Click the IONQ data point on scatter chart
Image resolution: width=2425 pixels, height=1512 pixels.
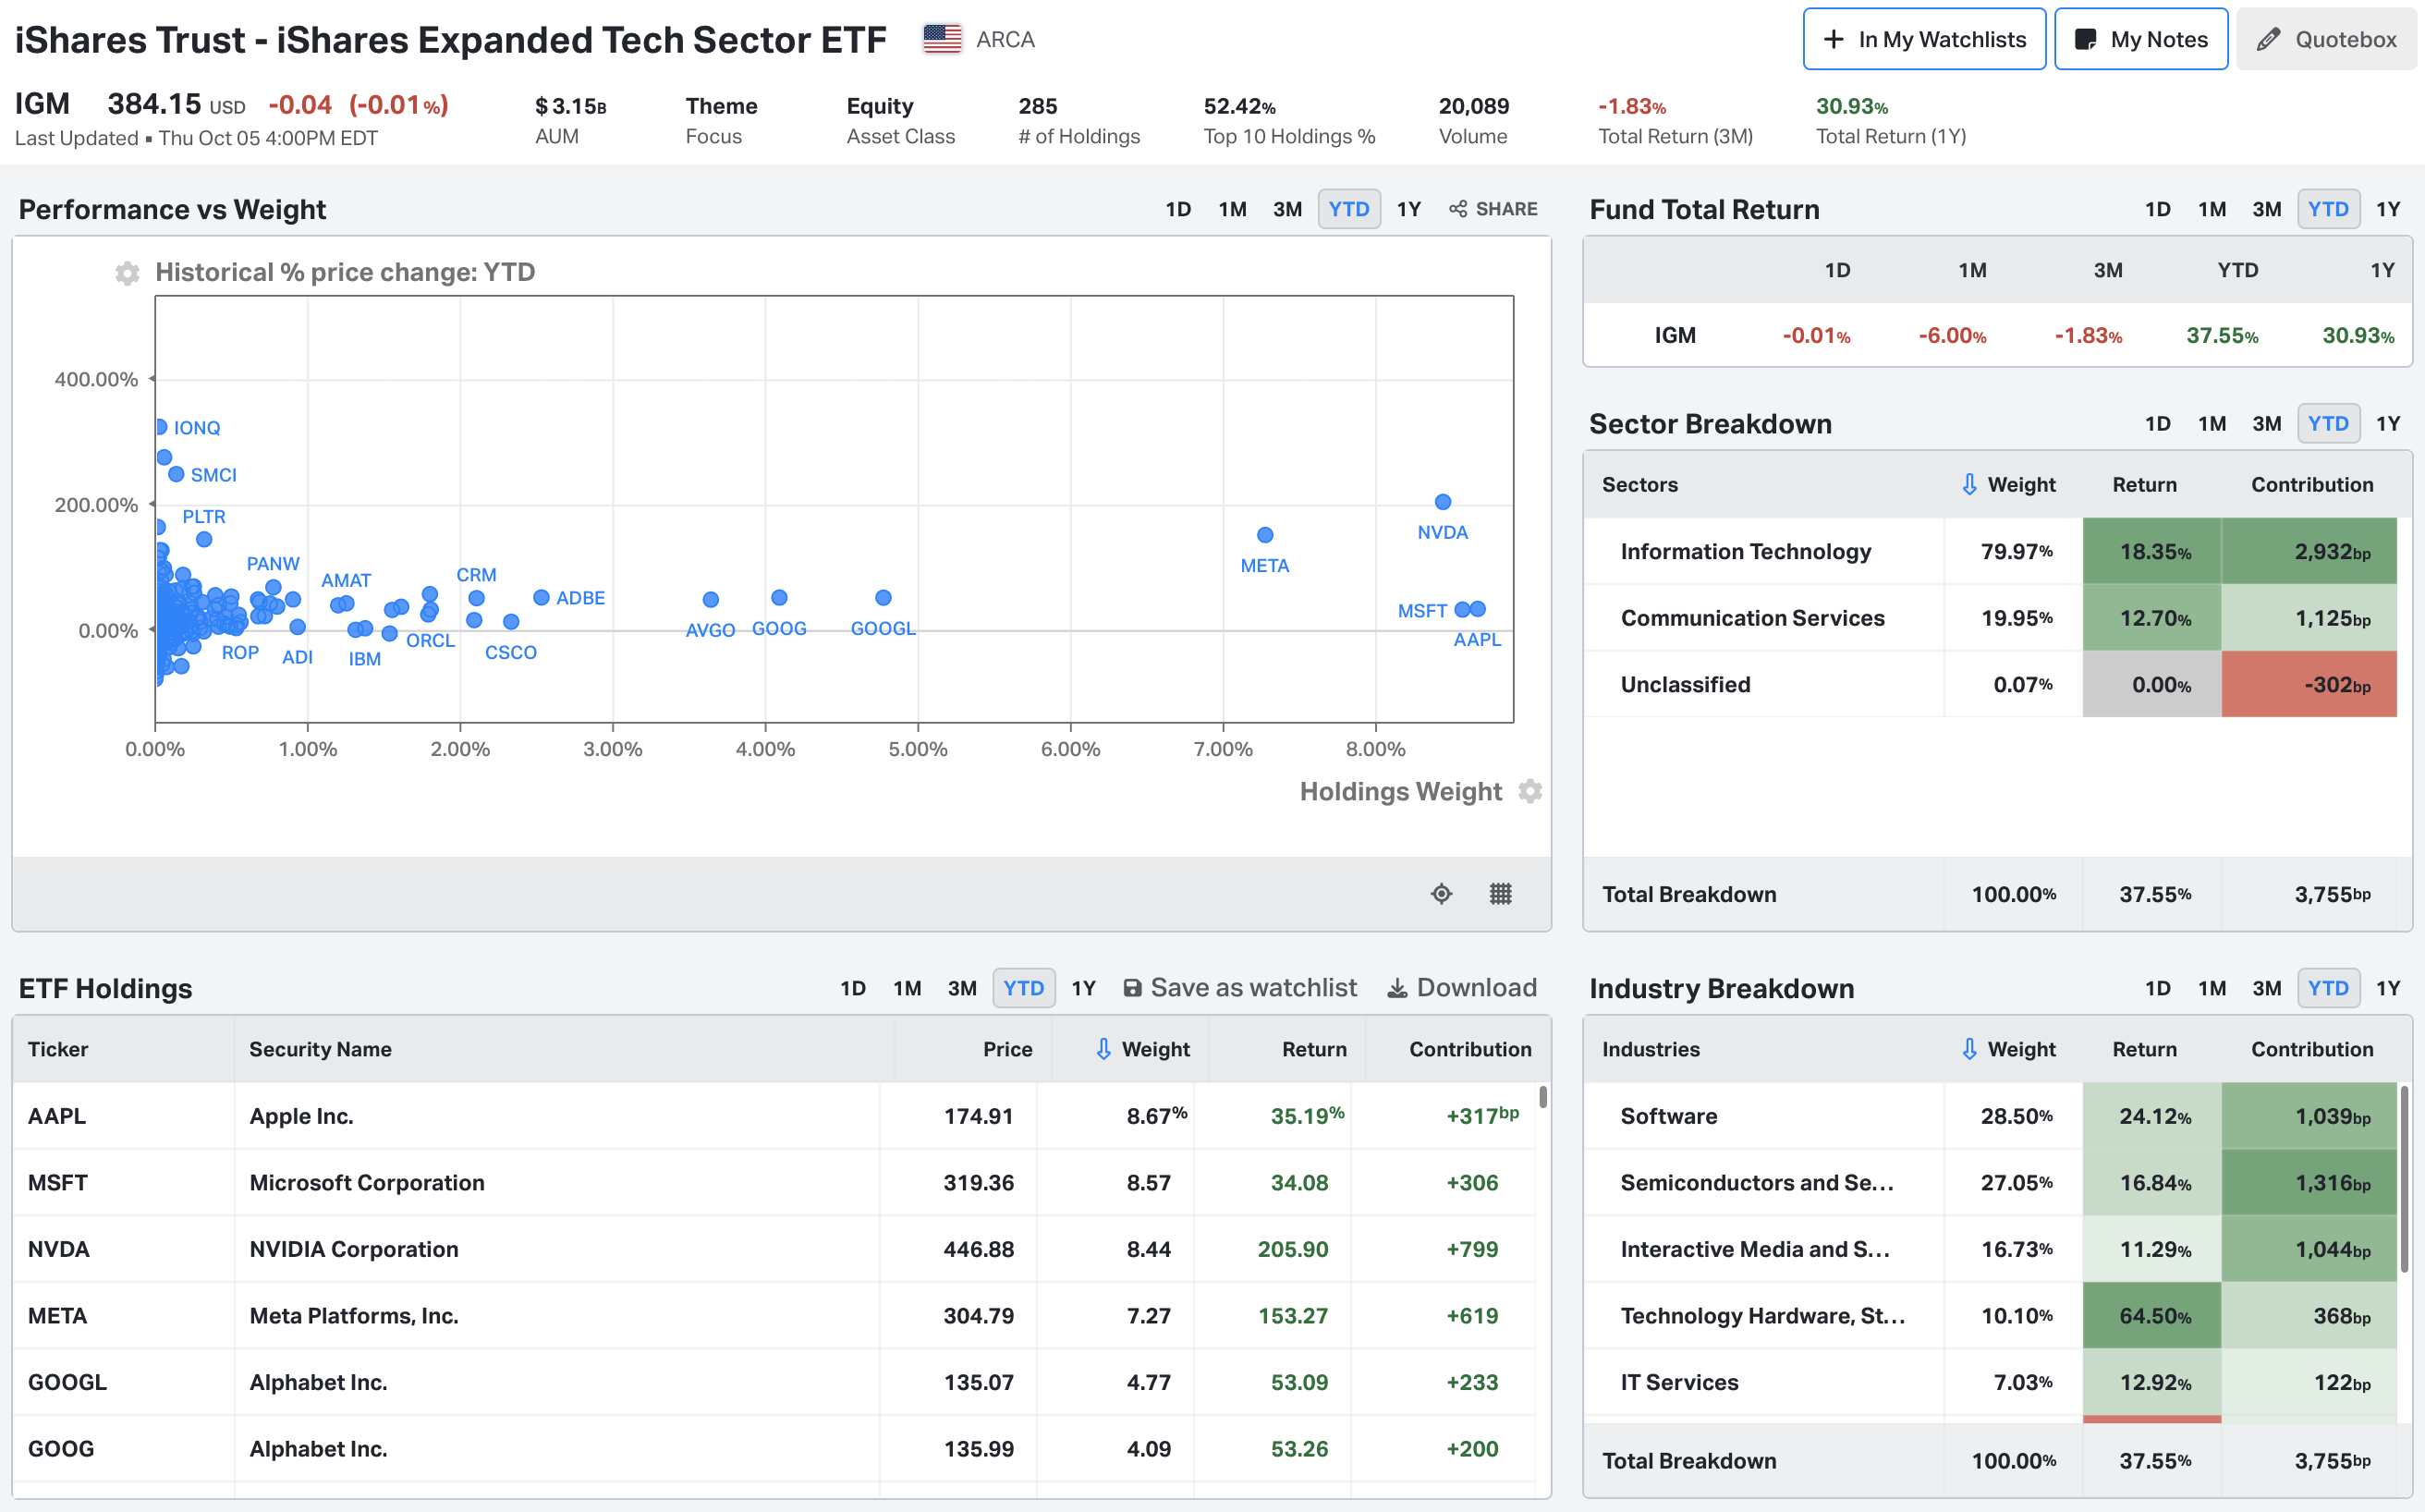click(x=160, y=427)
